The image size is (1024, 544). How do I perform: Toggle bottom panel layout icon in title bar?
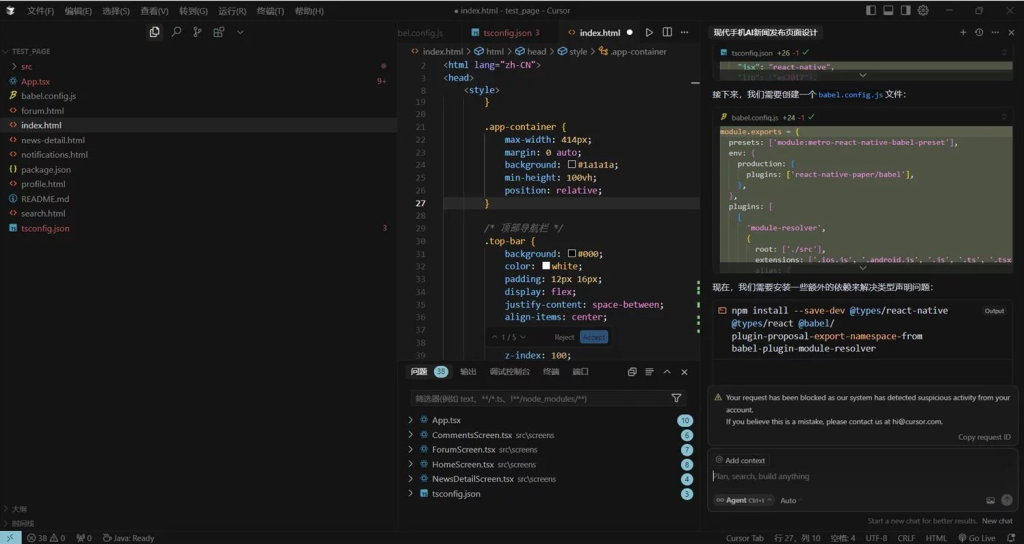[888, 10]
